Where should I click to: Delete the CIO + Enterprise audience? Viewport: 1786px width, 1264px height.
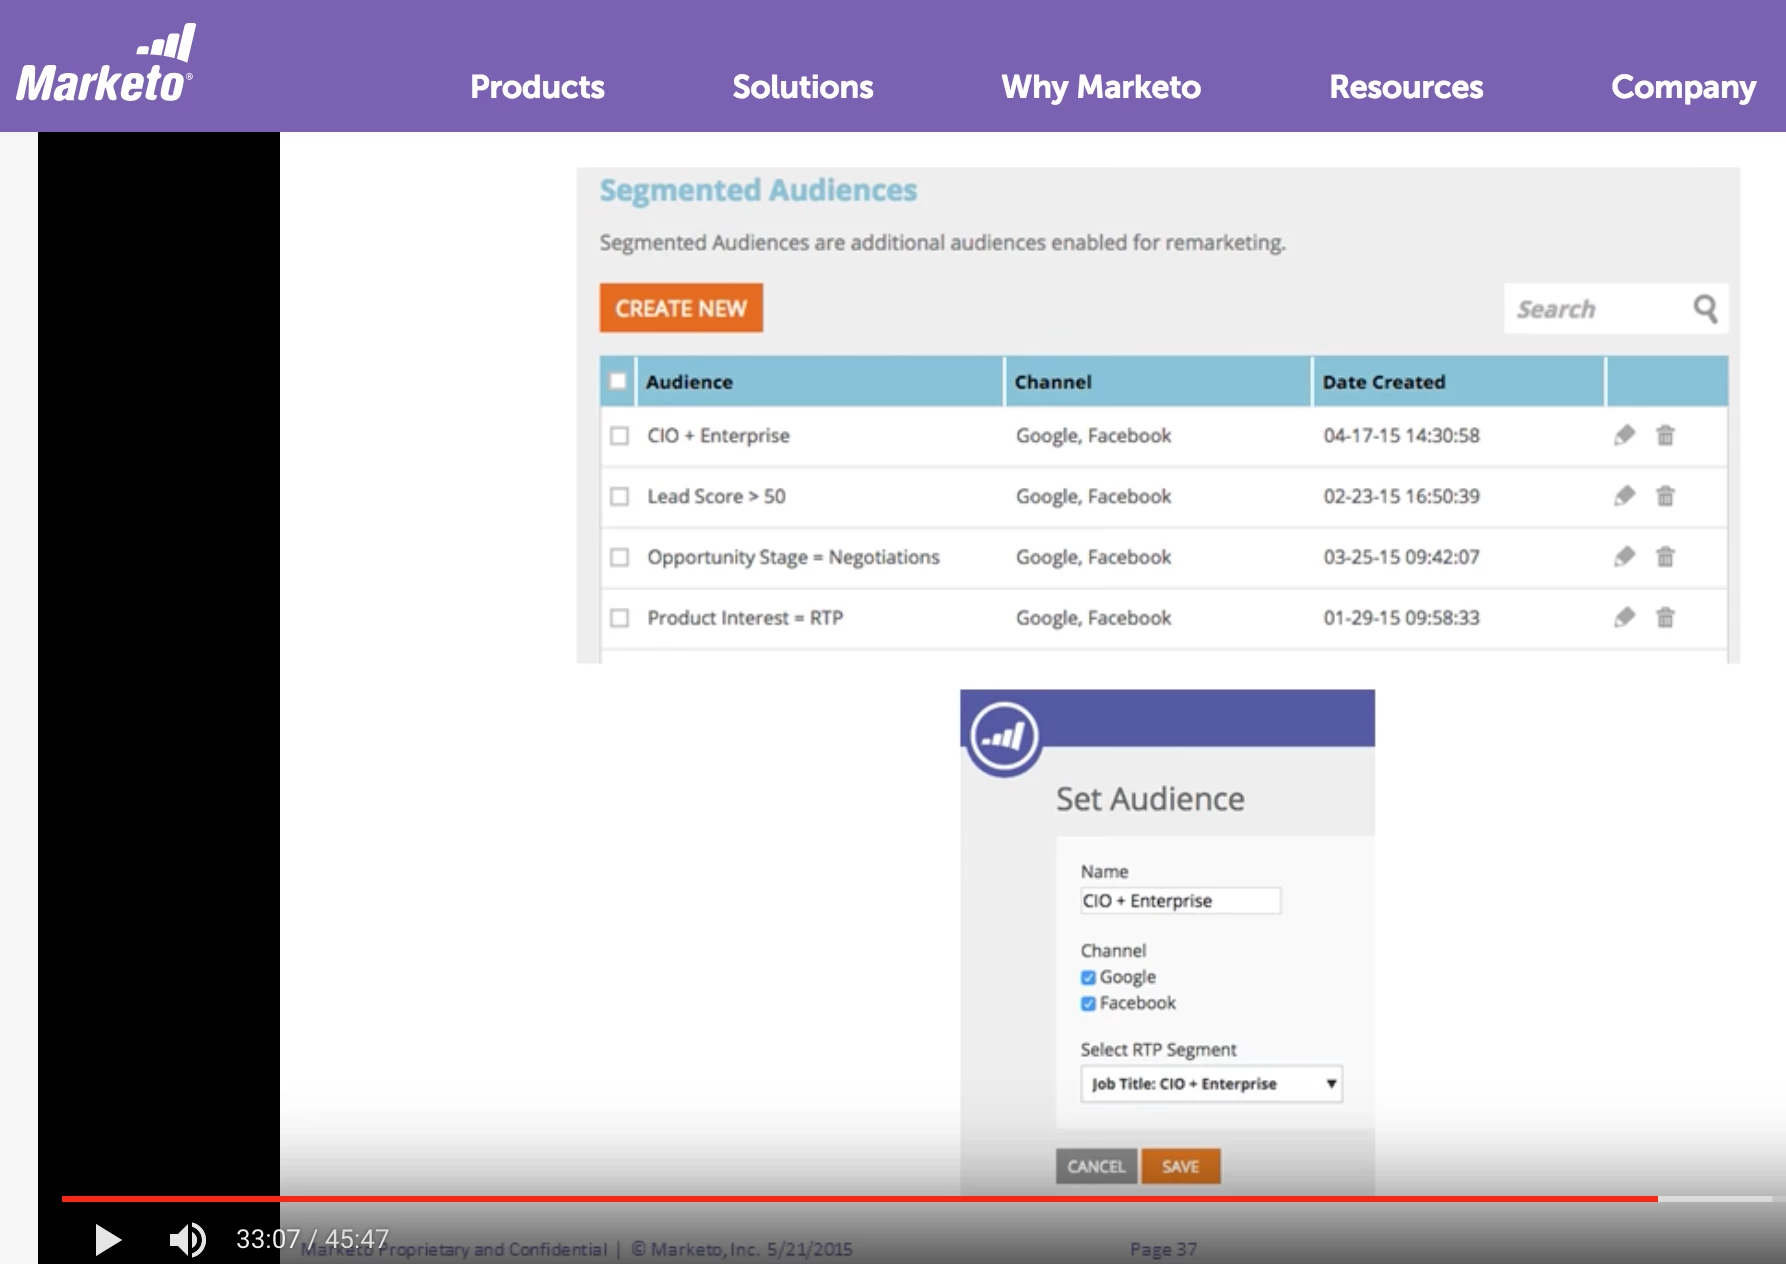click(1665, 435)
